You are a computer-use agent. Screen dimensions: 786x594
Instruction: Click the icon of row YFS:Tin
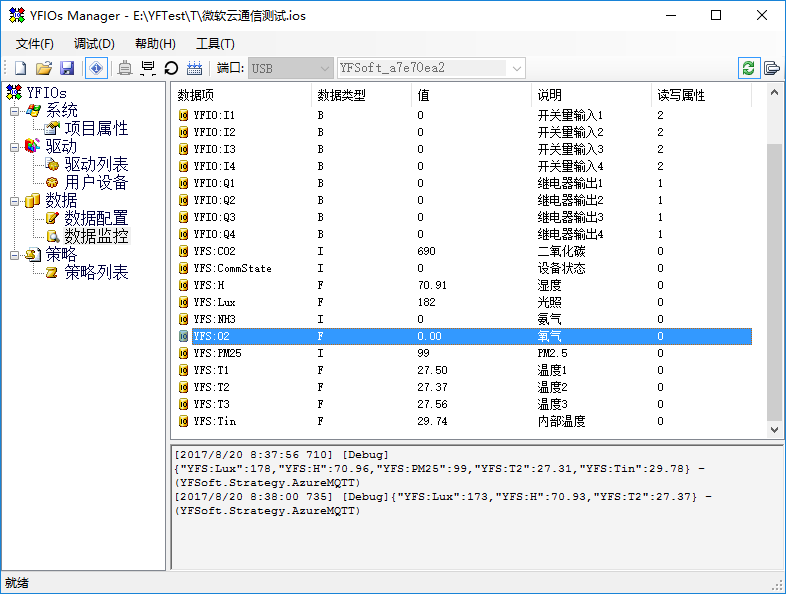click(x=183, y=422)
